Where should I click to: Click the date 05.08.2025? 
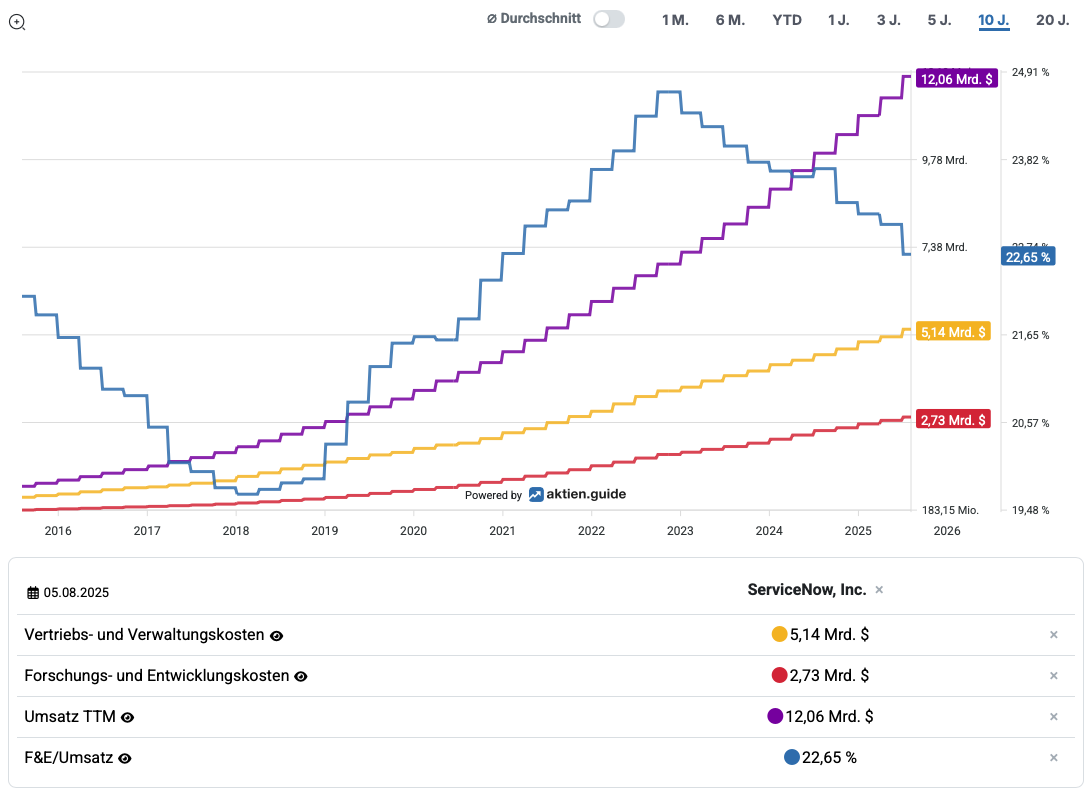pos(76,593)
